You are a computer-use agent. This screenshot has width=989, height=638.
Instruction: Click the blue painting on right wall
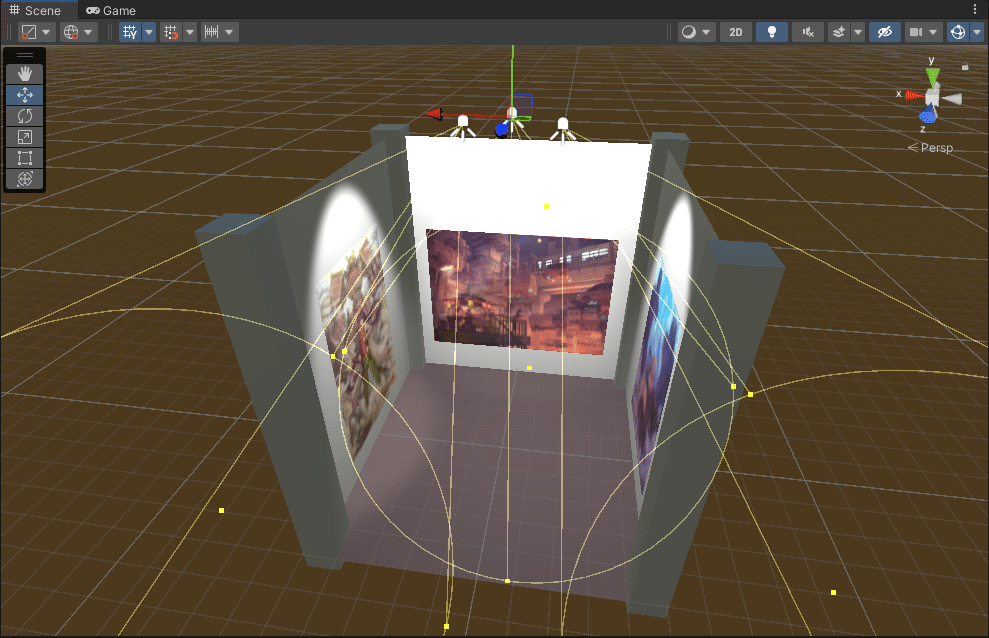click(x=656, y=372)
